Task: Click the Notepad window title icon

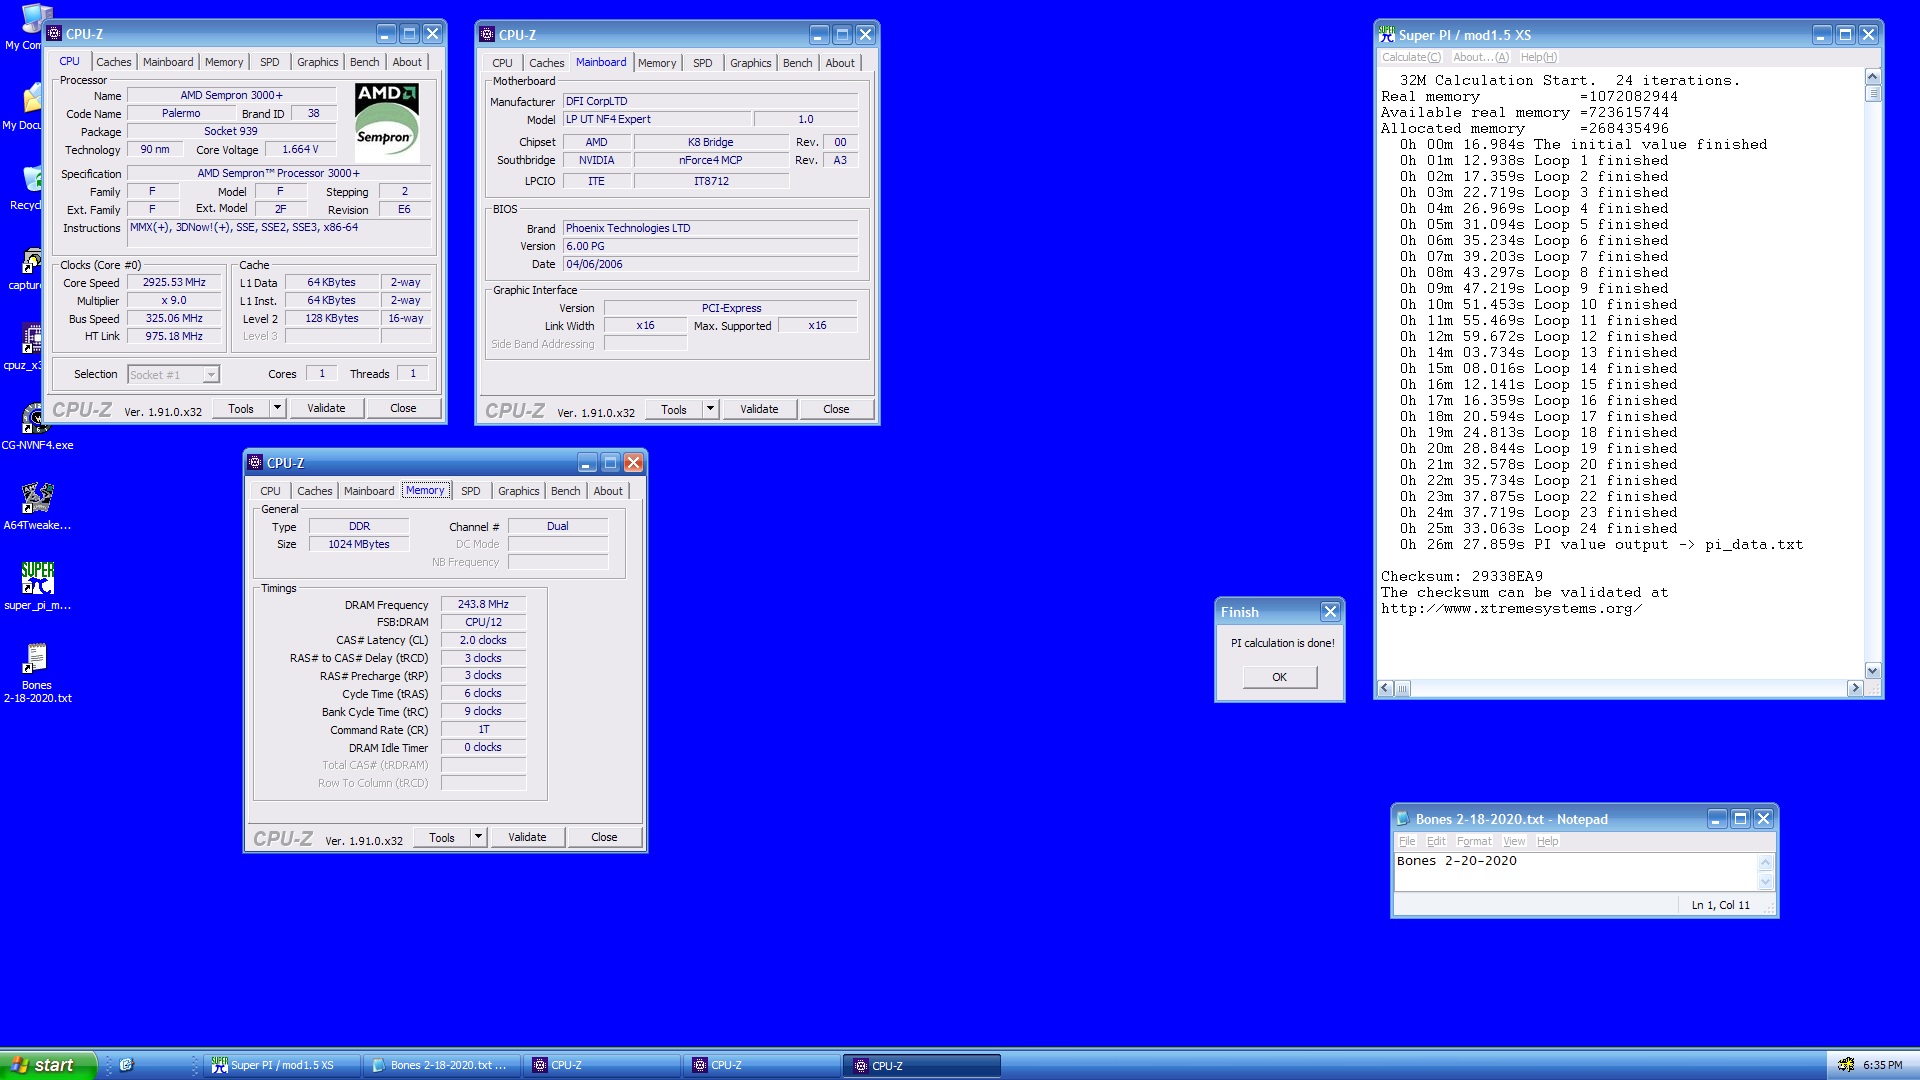Action: click(x=1403, y=819)
